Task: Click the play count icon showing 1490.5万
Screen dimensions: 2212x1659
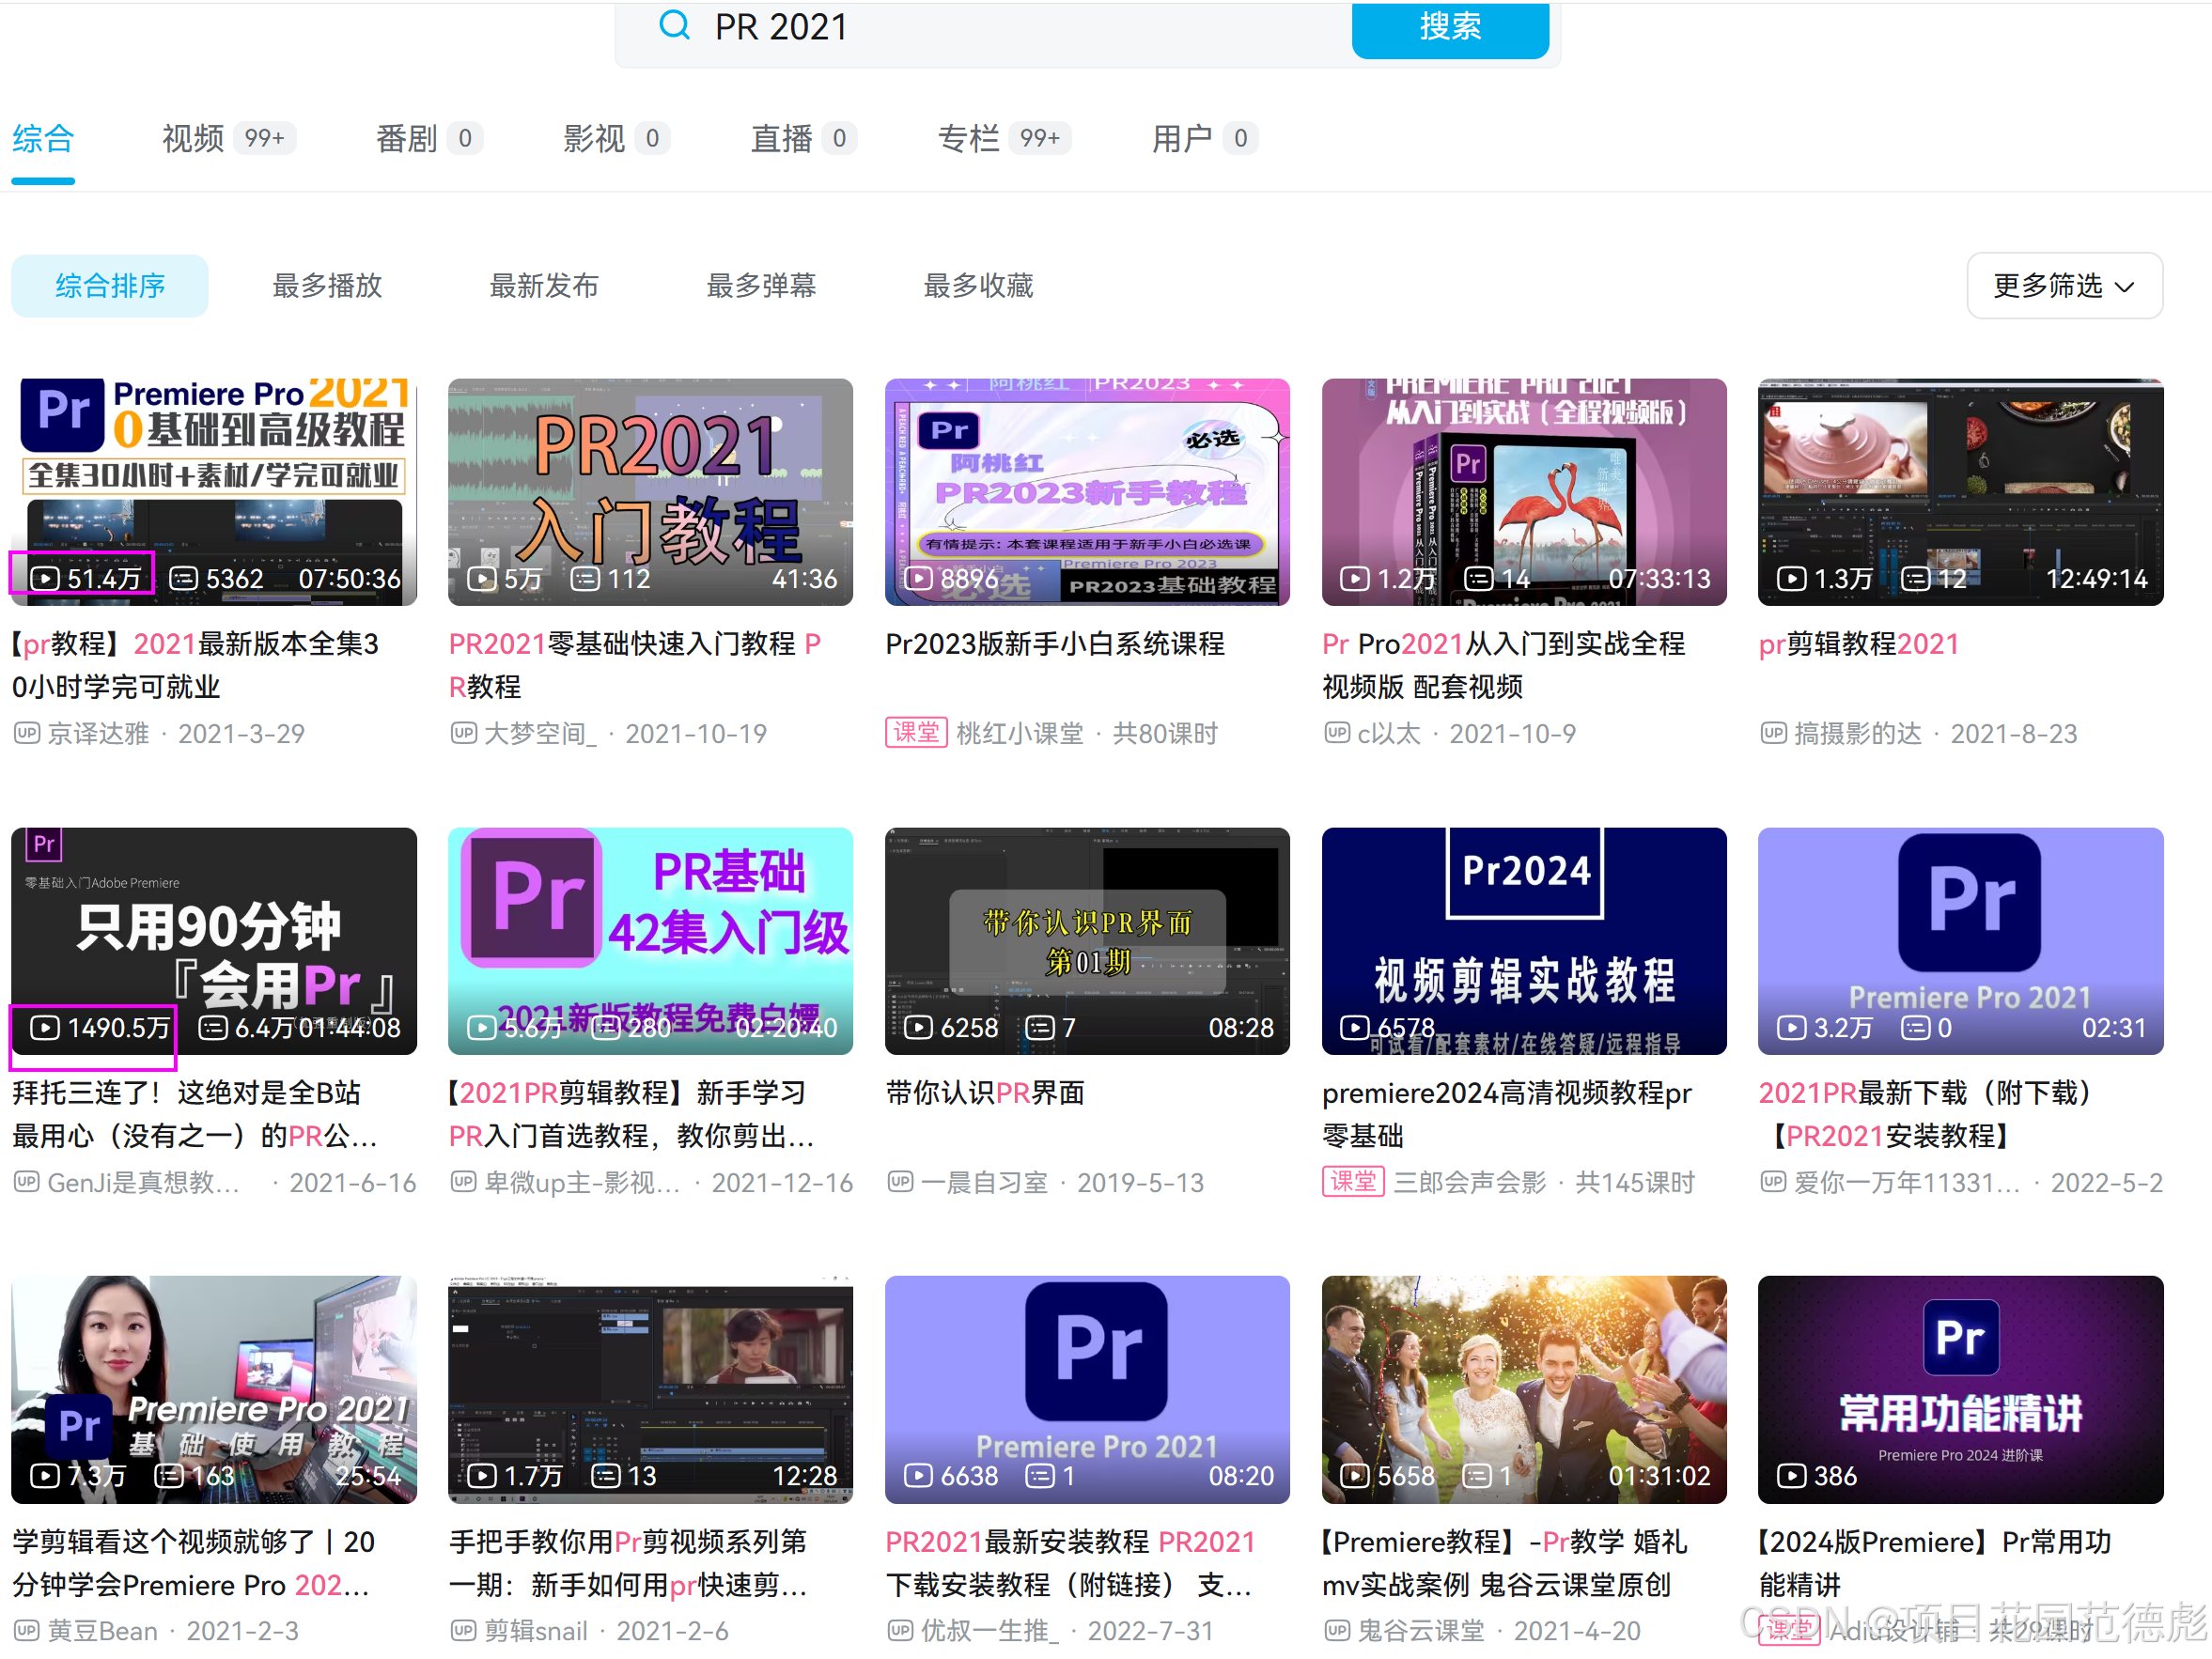Action: pos(44,1027)
